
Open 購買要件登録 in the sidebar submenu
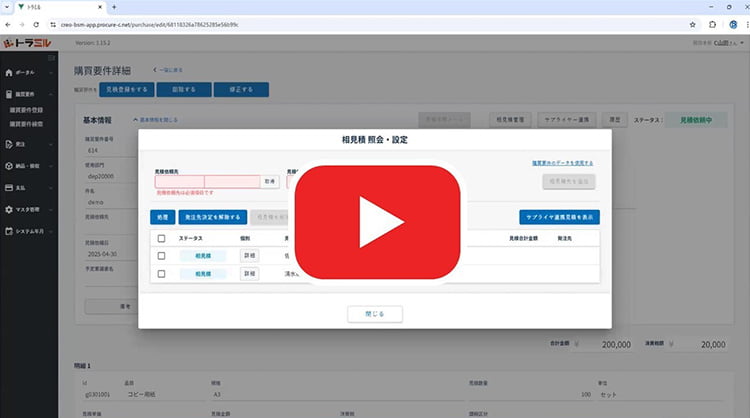click(26, 110)
